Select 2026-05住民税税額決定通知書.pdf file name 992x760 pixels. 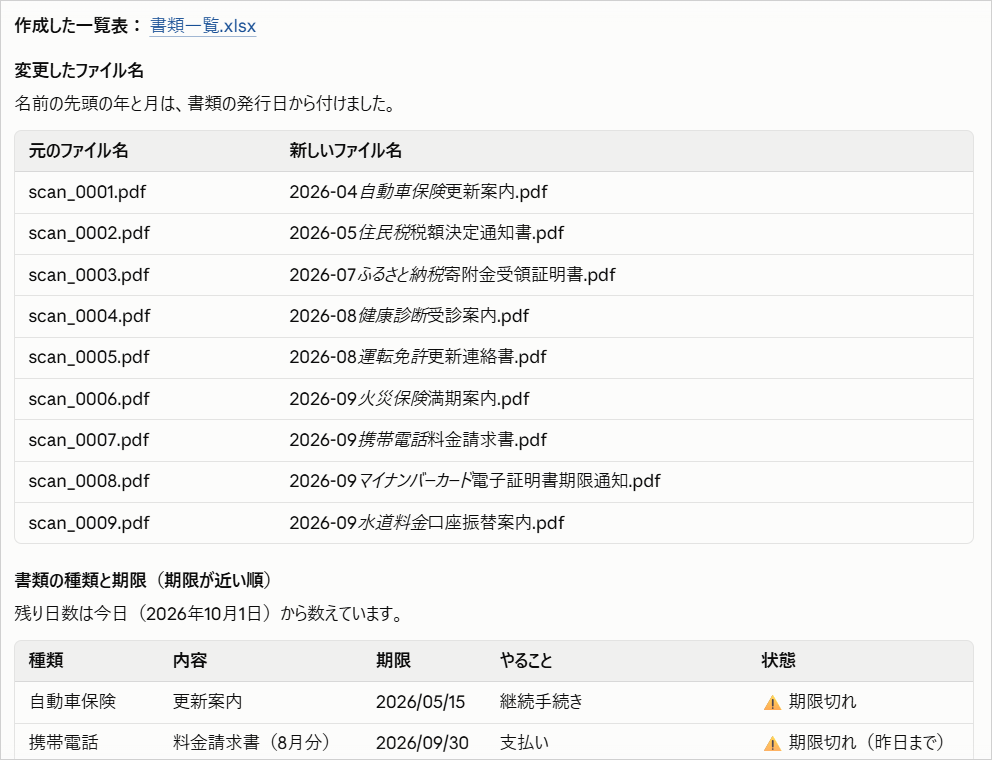(426, 234)
